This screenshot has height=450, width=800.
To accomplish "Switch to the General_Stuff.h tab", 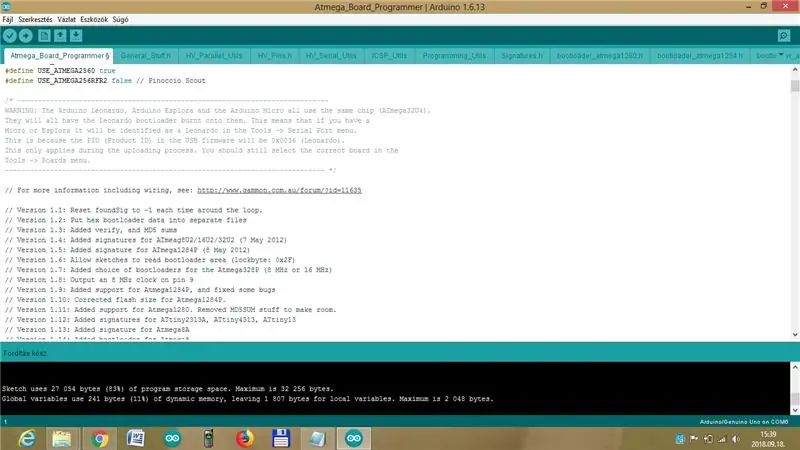I will tap(146, 56).
